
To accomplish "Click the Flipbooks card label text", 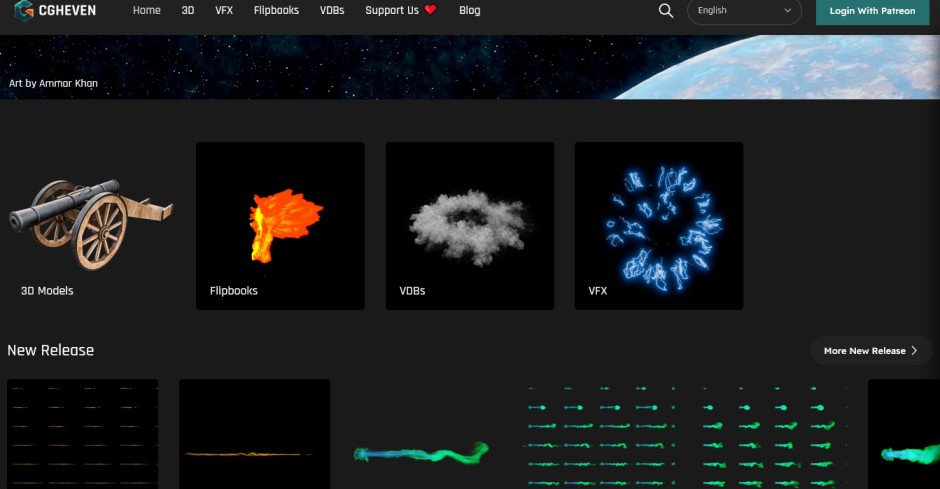I will click(x=234, y=291).
